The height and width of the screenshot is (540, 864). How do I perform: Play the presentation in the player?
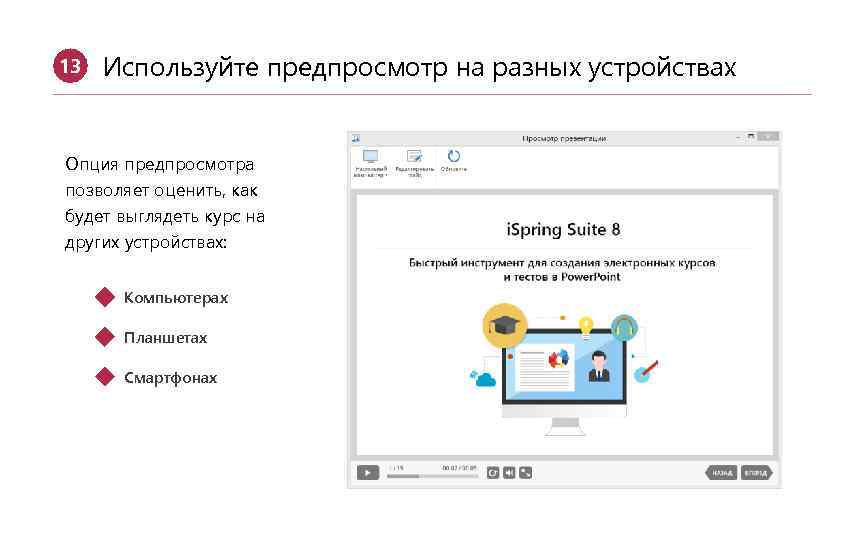tap(368, 473)
